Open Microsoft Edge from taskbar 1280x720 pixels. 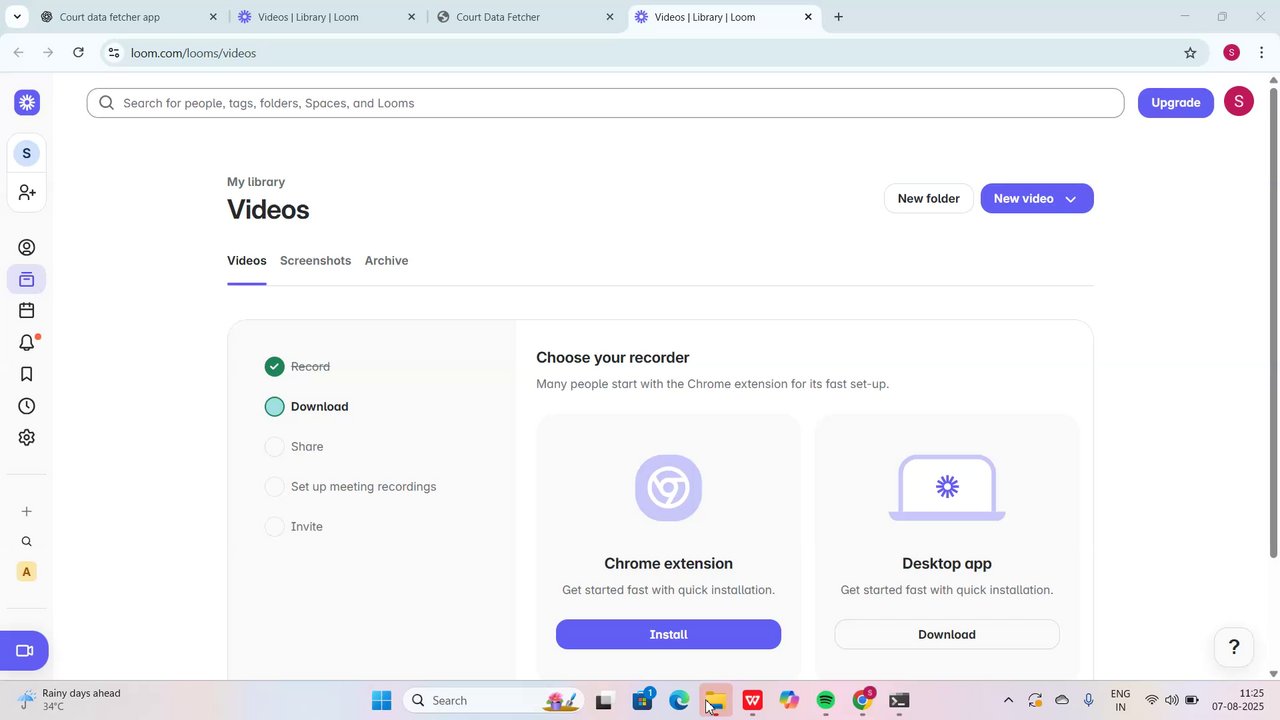click(x=679, y=700)
